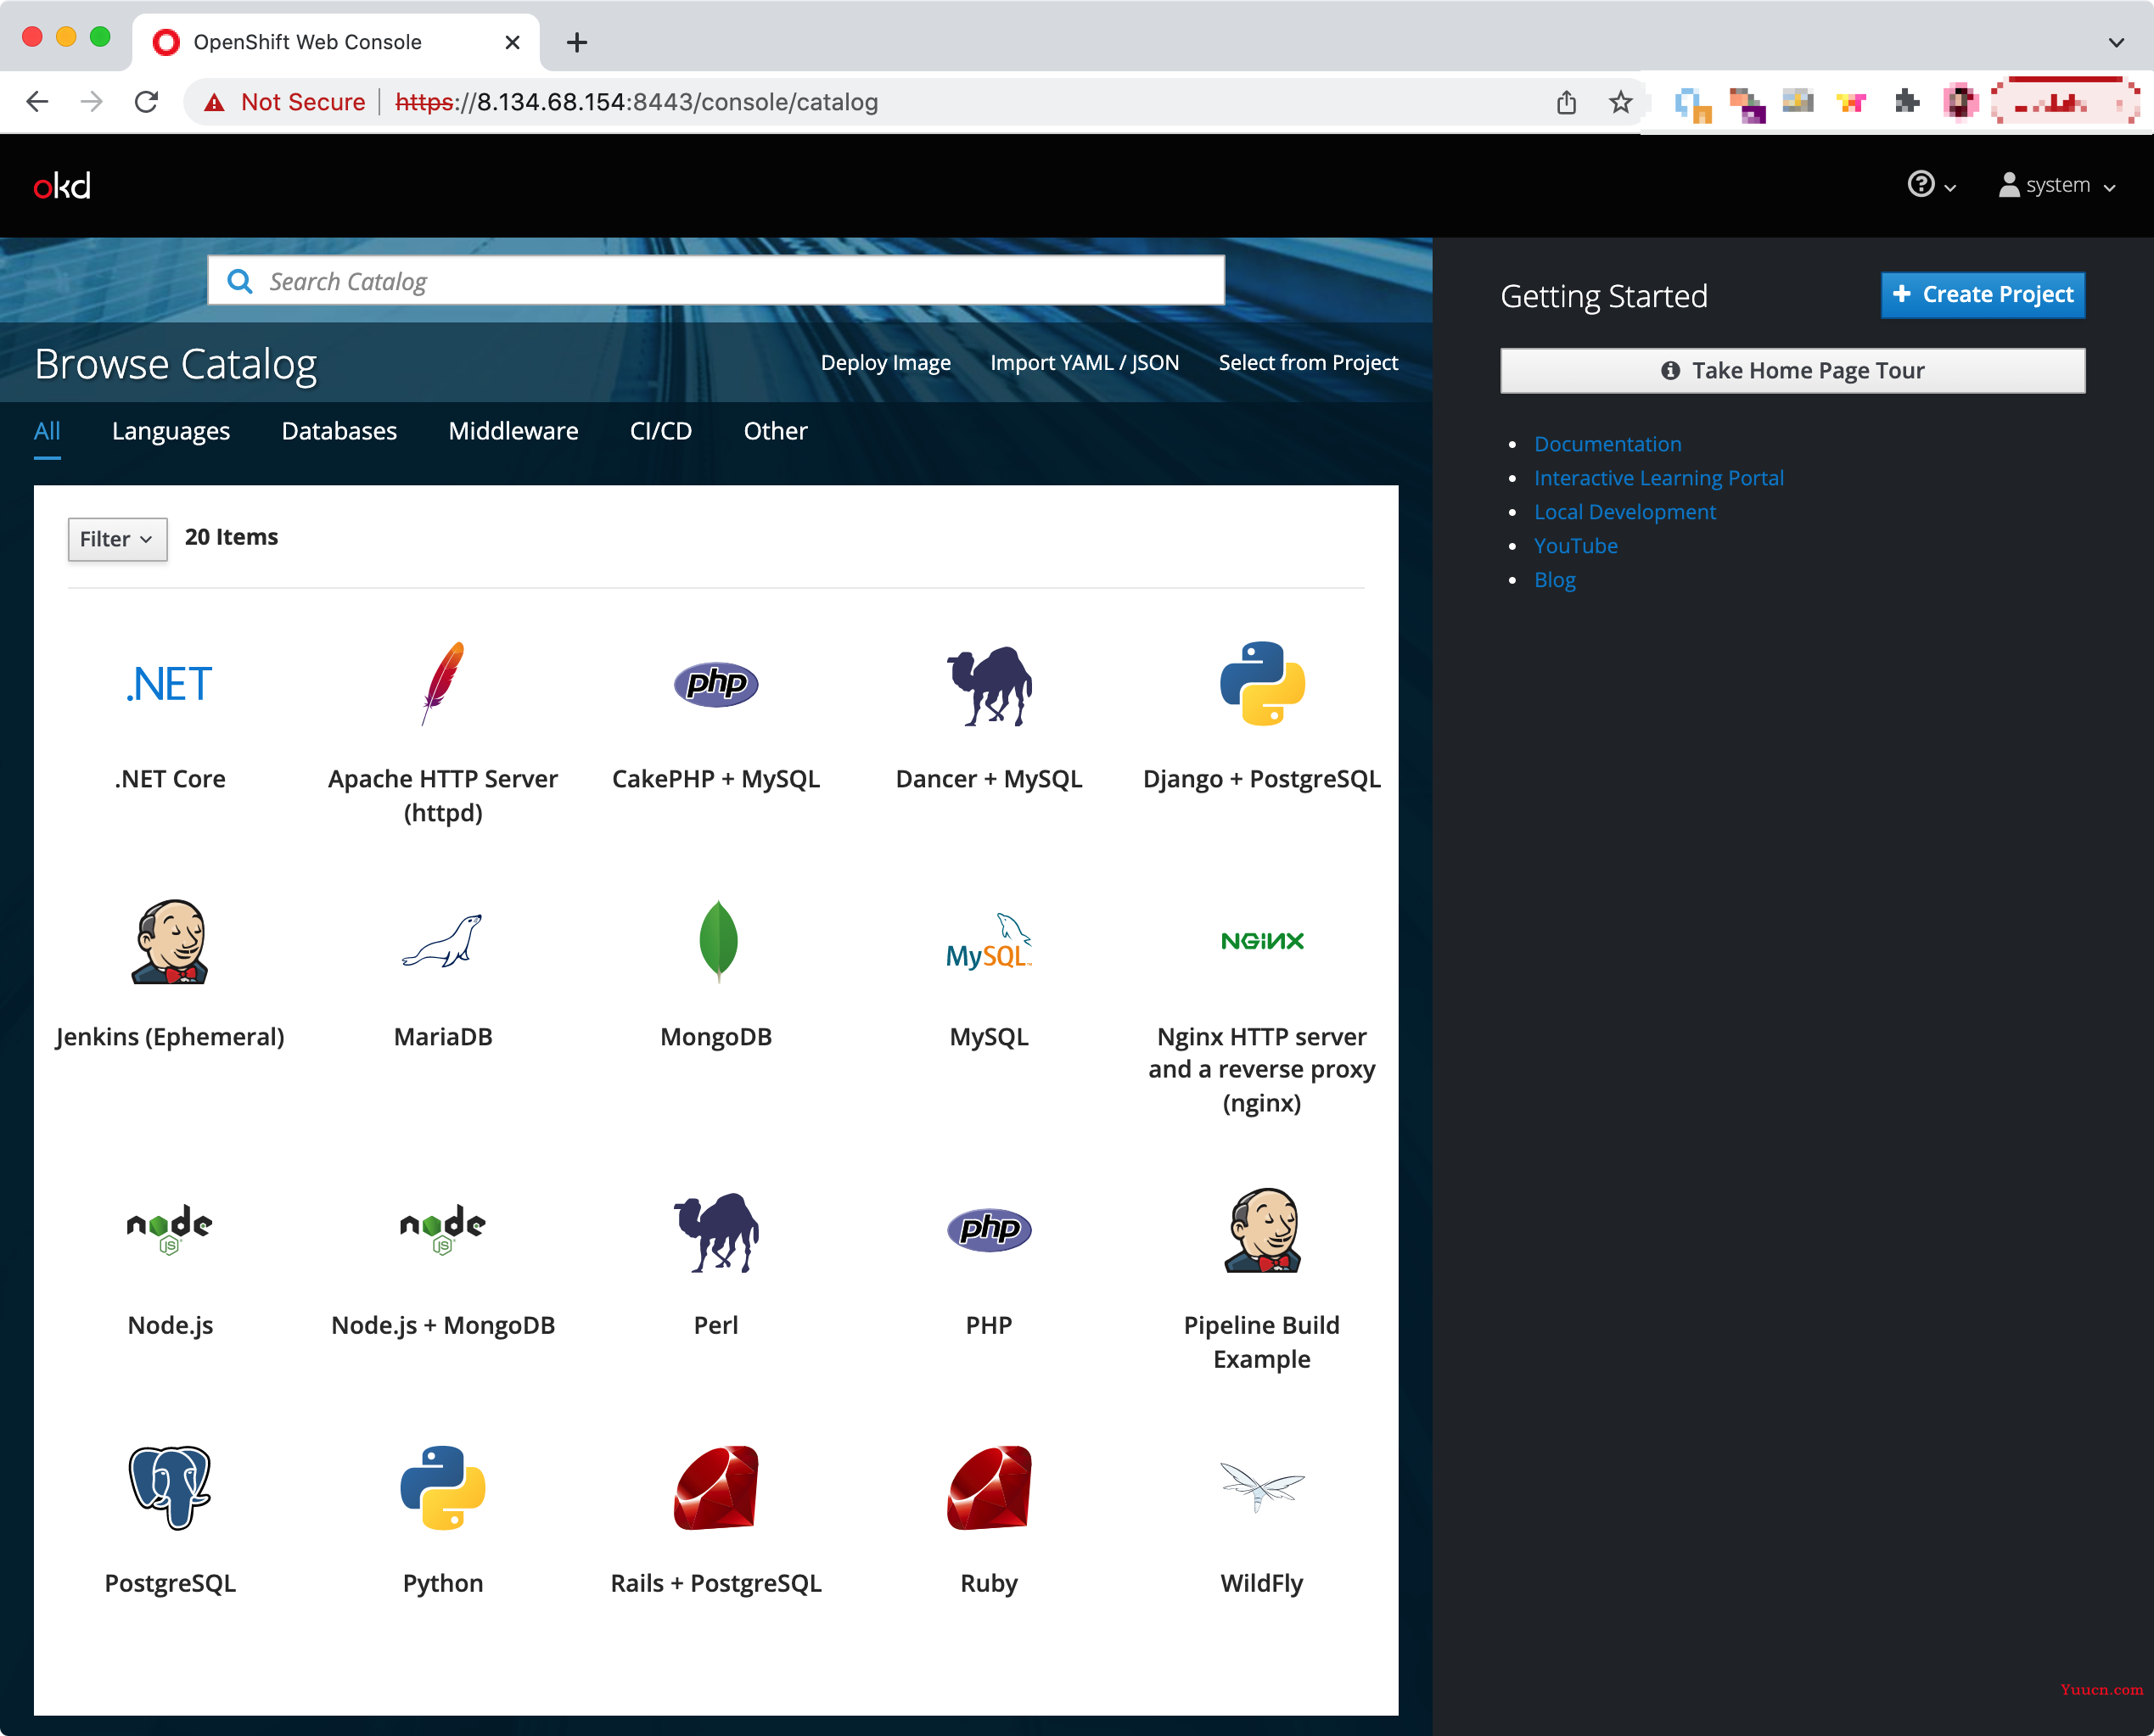Select the Rails + PostgreSQL ruby icon
Image resolution: width=2154 pixels, height=1736 pixels.
tap(716, 1487)
